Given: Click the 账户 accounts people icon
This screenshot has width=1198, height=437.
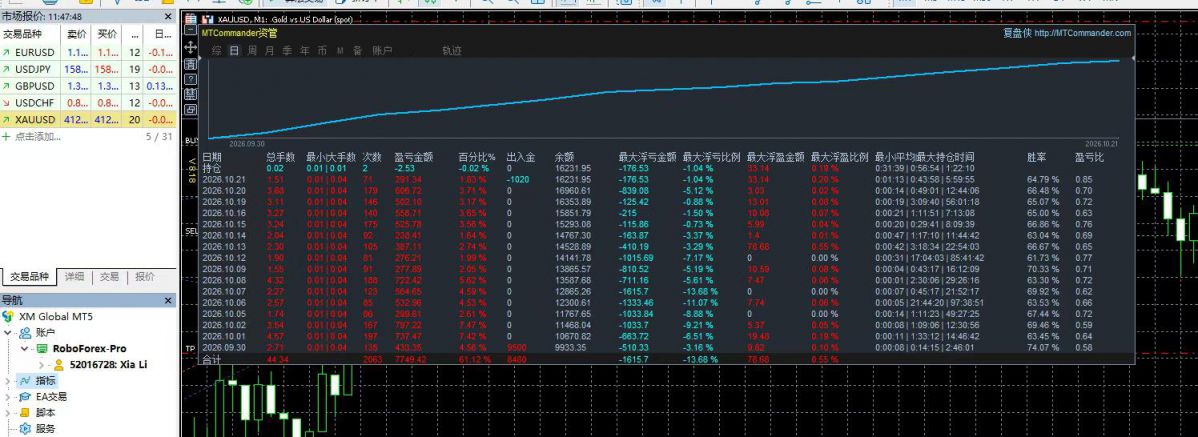Looking at the screenshot, I should click(25, 332).
